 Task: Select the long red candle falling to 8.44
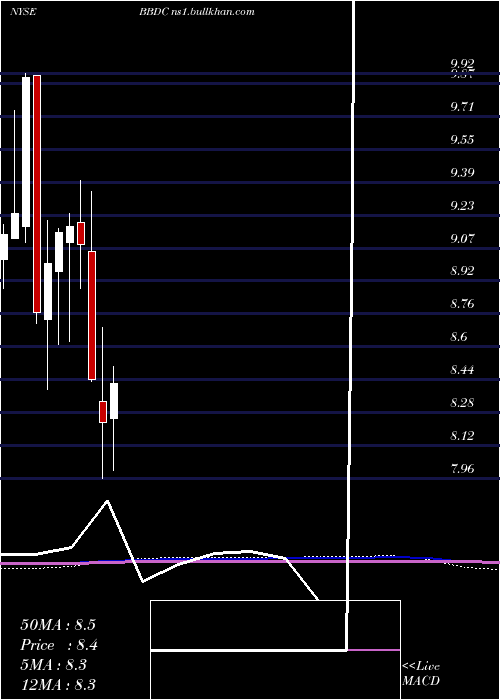pyautogui.click(x=92, y=315)
